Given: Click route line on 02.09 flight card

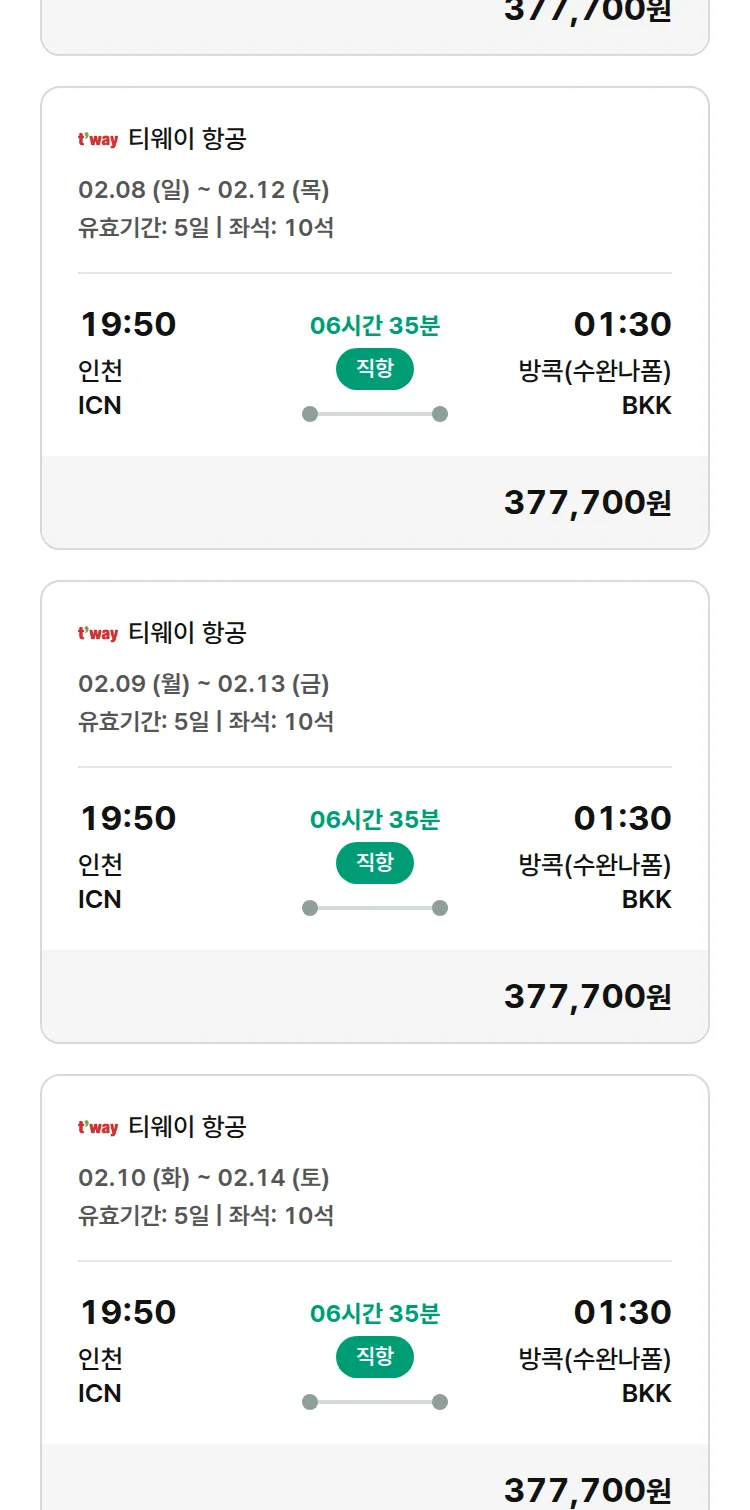Looking at the screenshot, I should (x=375, y=908).
